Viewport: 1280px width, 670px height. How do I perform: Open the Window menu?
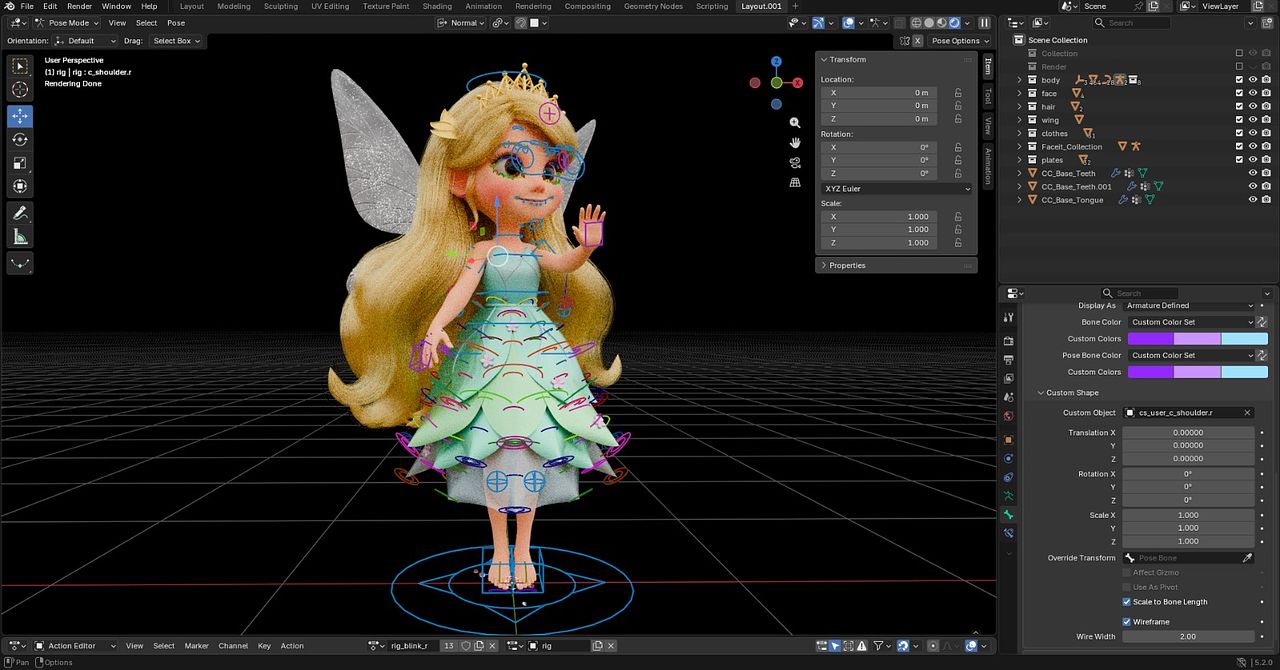coord(116,6)
